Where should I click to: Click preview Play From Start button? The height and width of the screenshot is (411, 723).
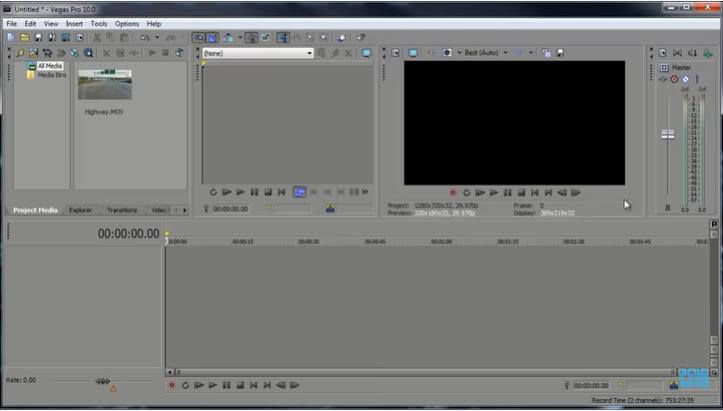click(480, 193)
